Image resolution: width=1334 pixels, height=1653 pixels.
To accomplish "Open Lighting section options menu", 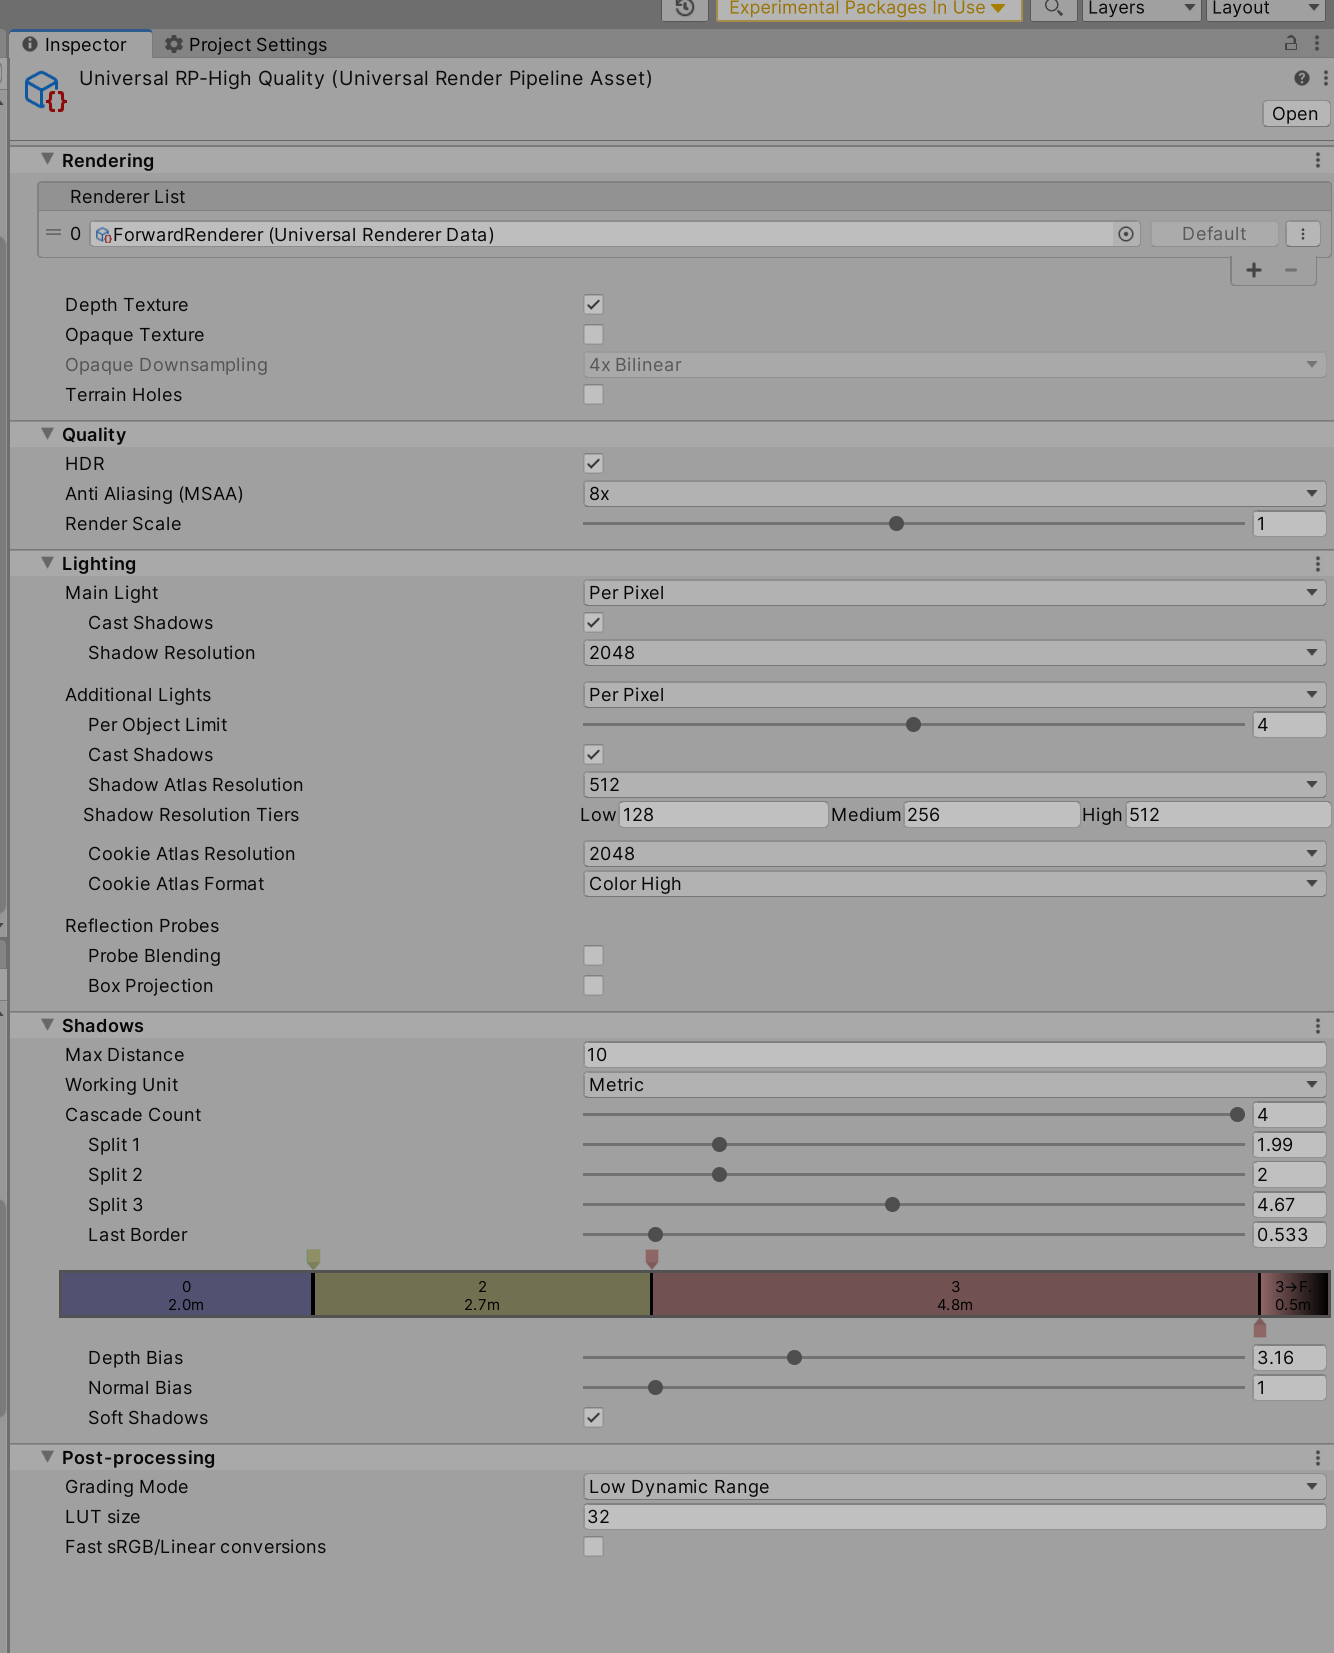I will (1317, 564).
